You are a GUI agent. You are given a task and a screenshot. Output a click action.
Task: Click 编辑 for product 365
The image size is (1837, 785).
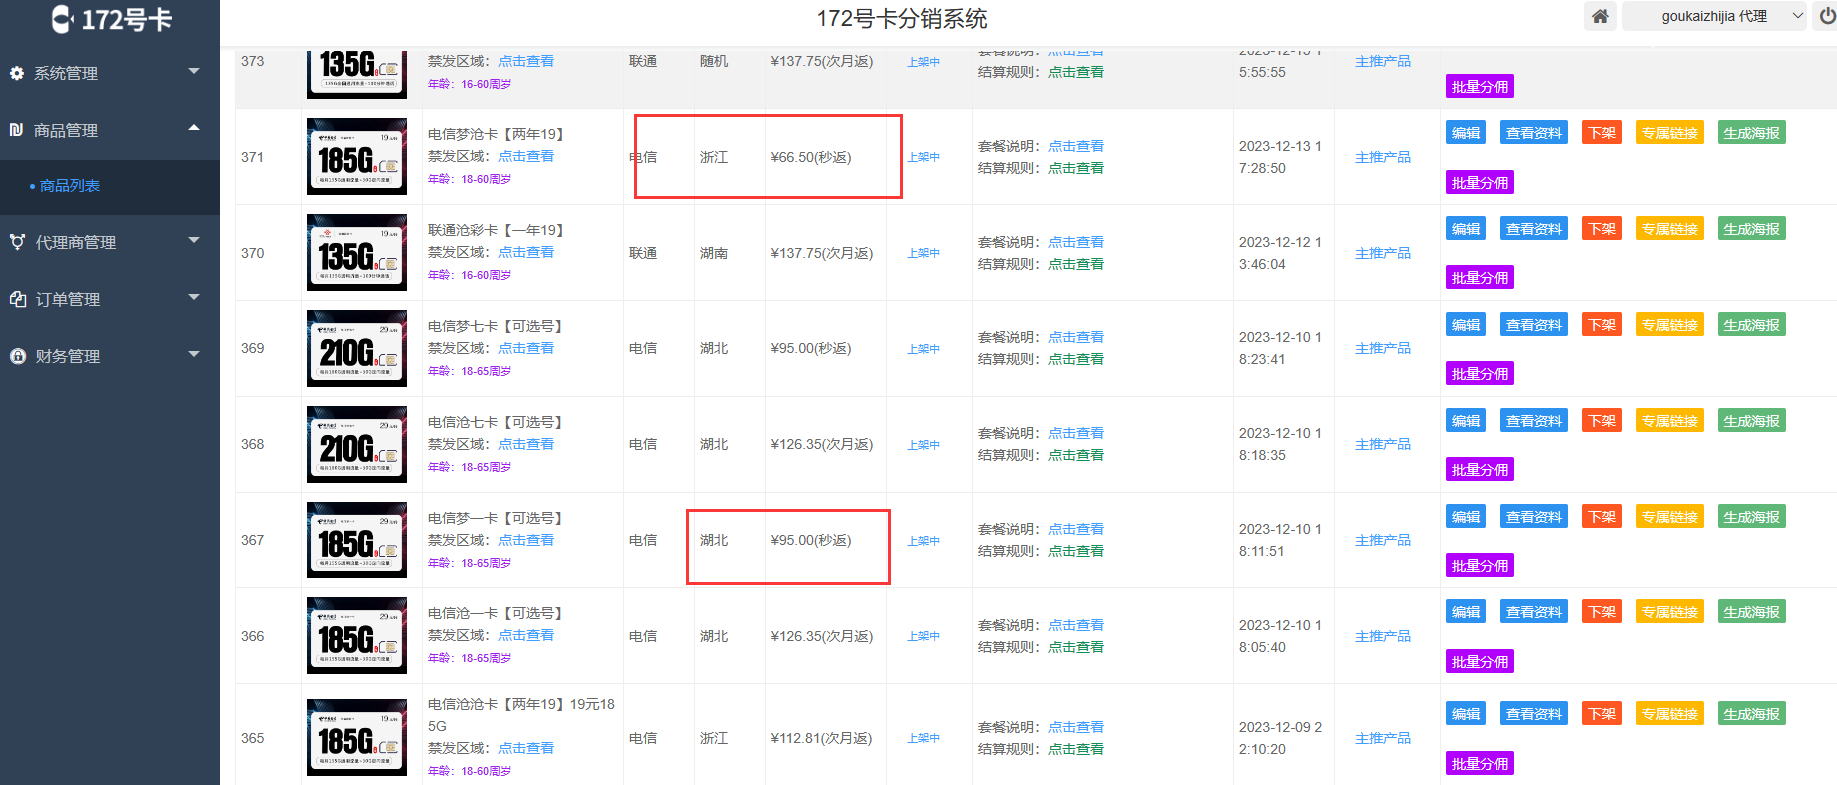[x=1466, y=714]
